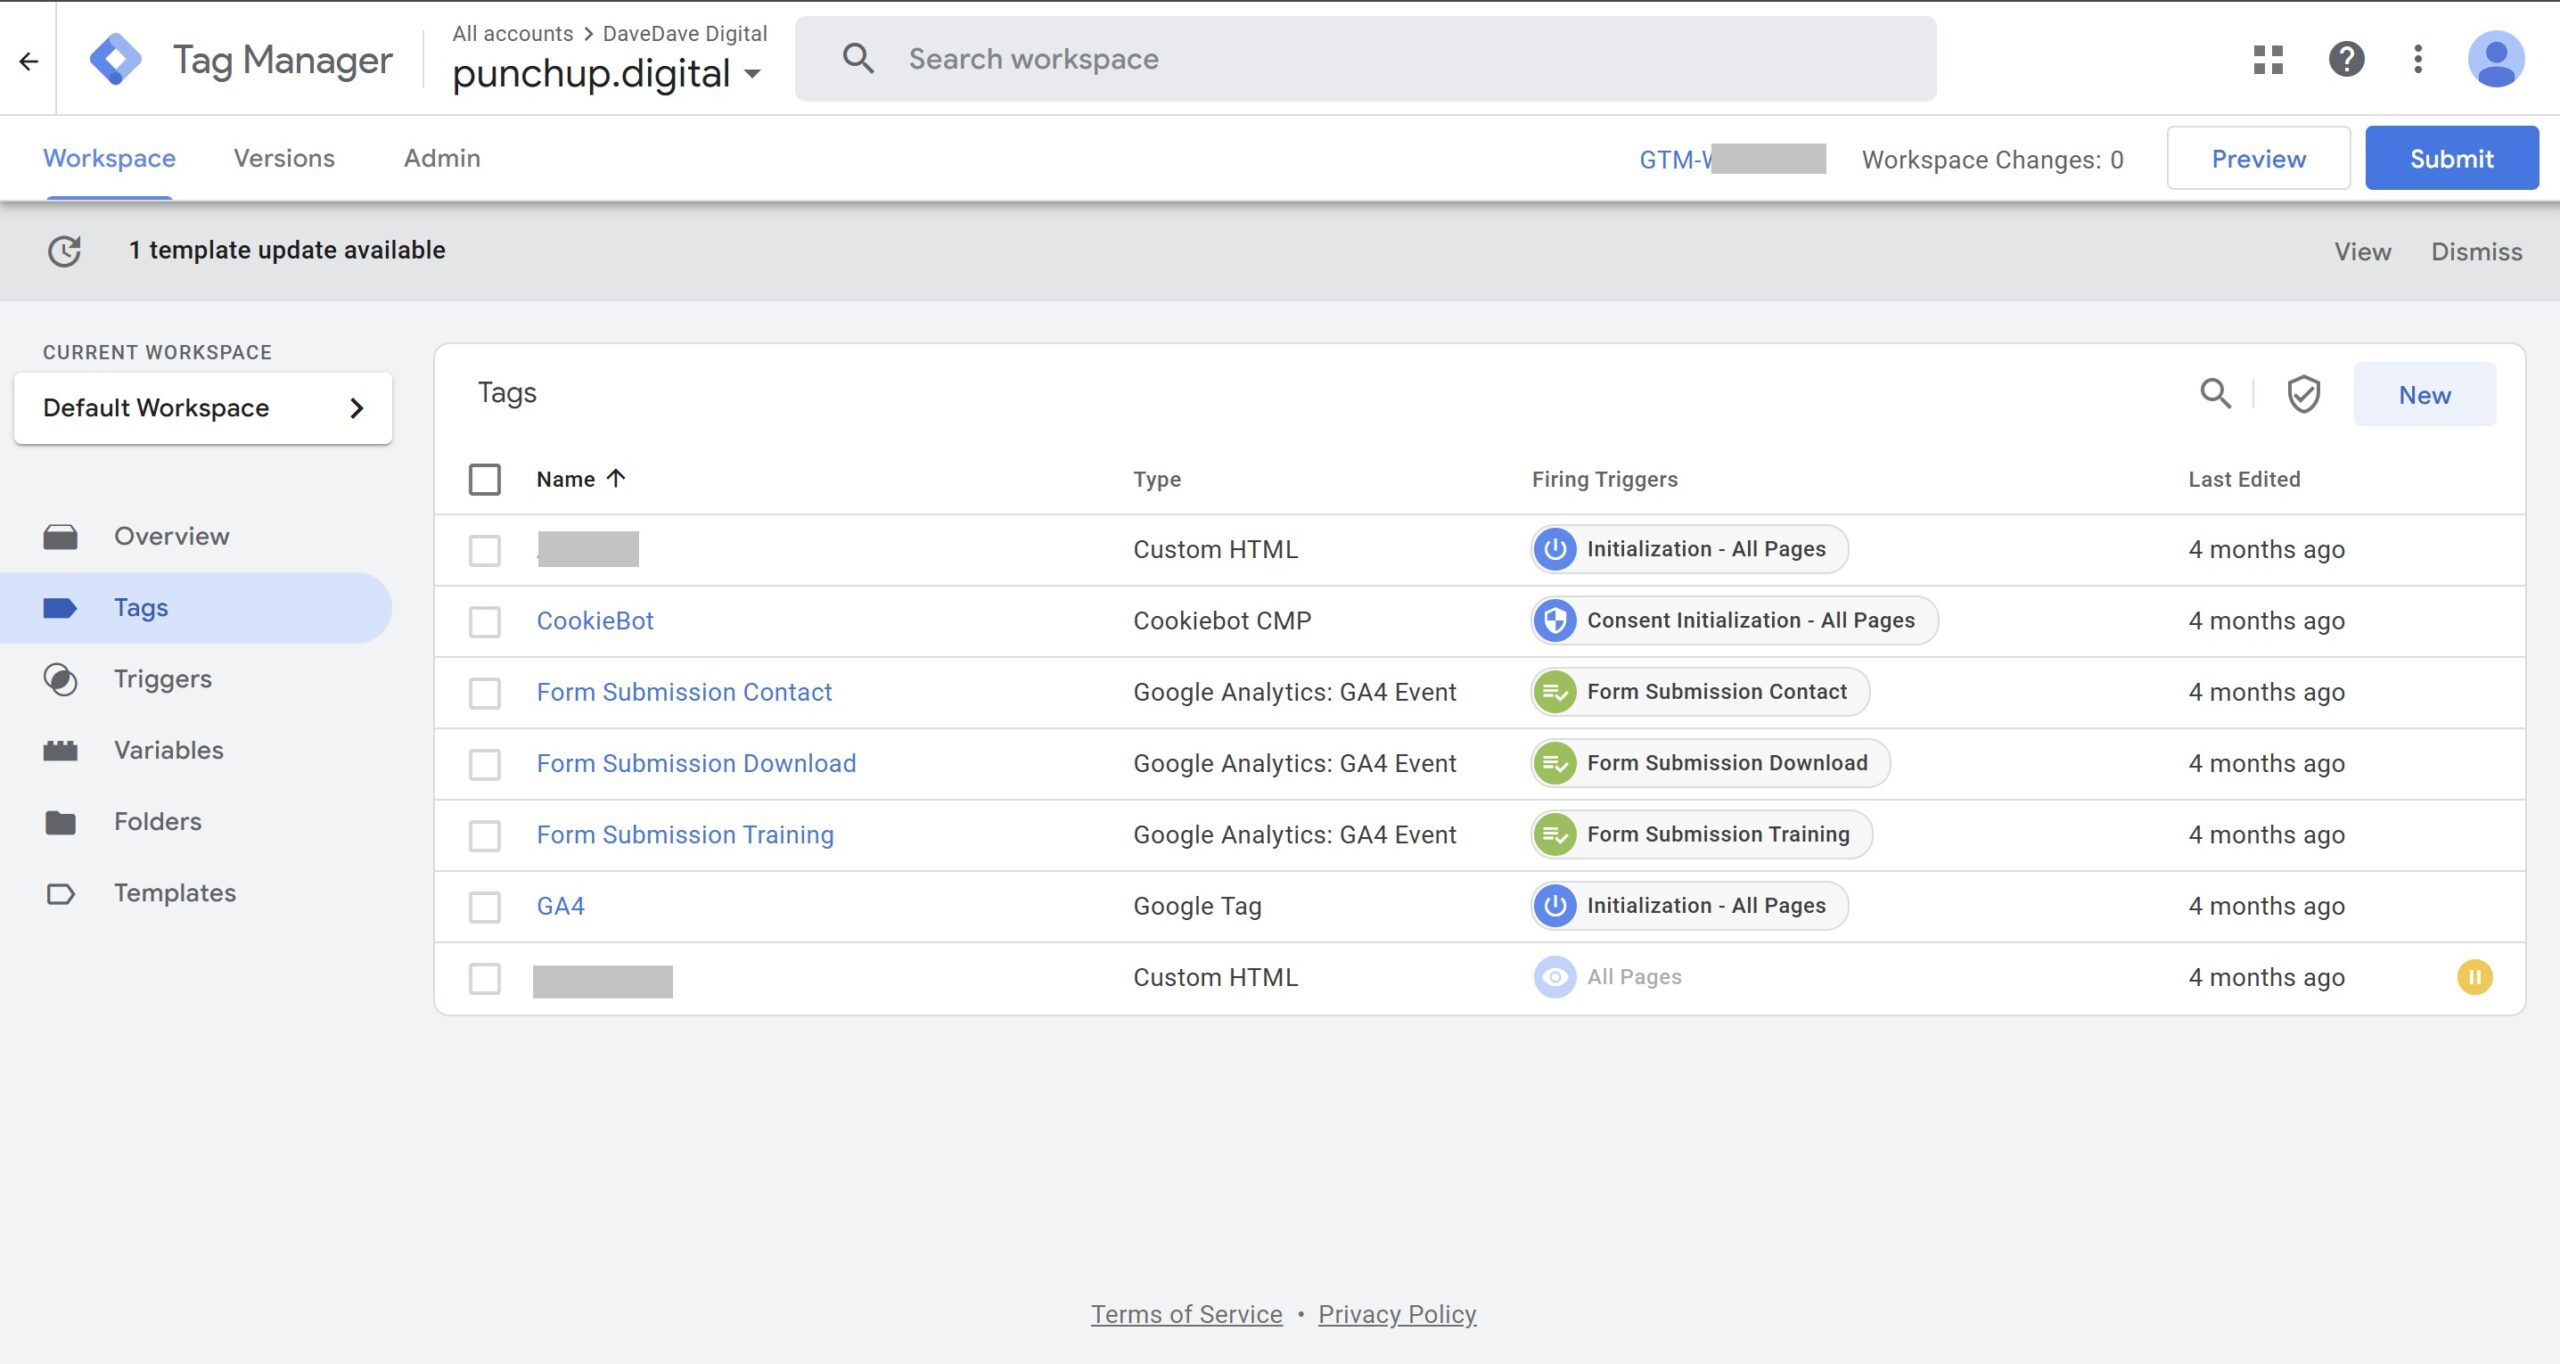The height and width of the screenshot is (1364, 2560).
Task: Select the Triggers sidebar icon
Action: click(x=61, y=679)
